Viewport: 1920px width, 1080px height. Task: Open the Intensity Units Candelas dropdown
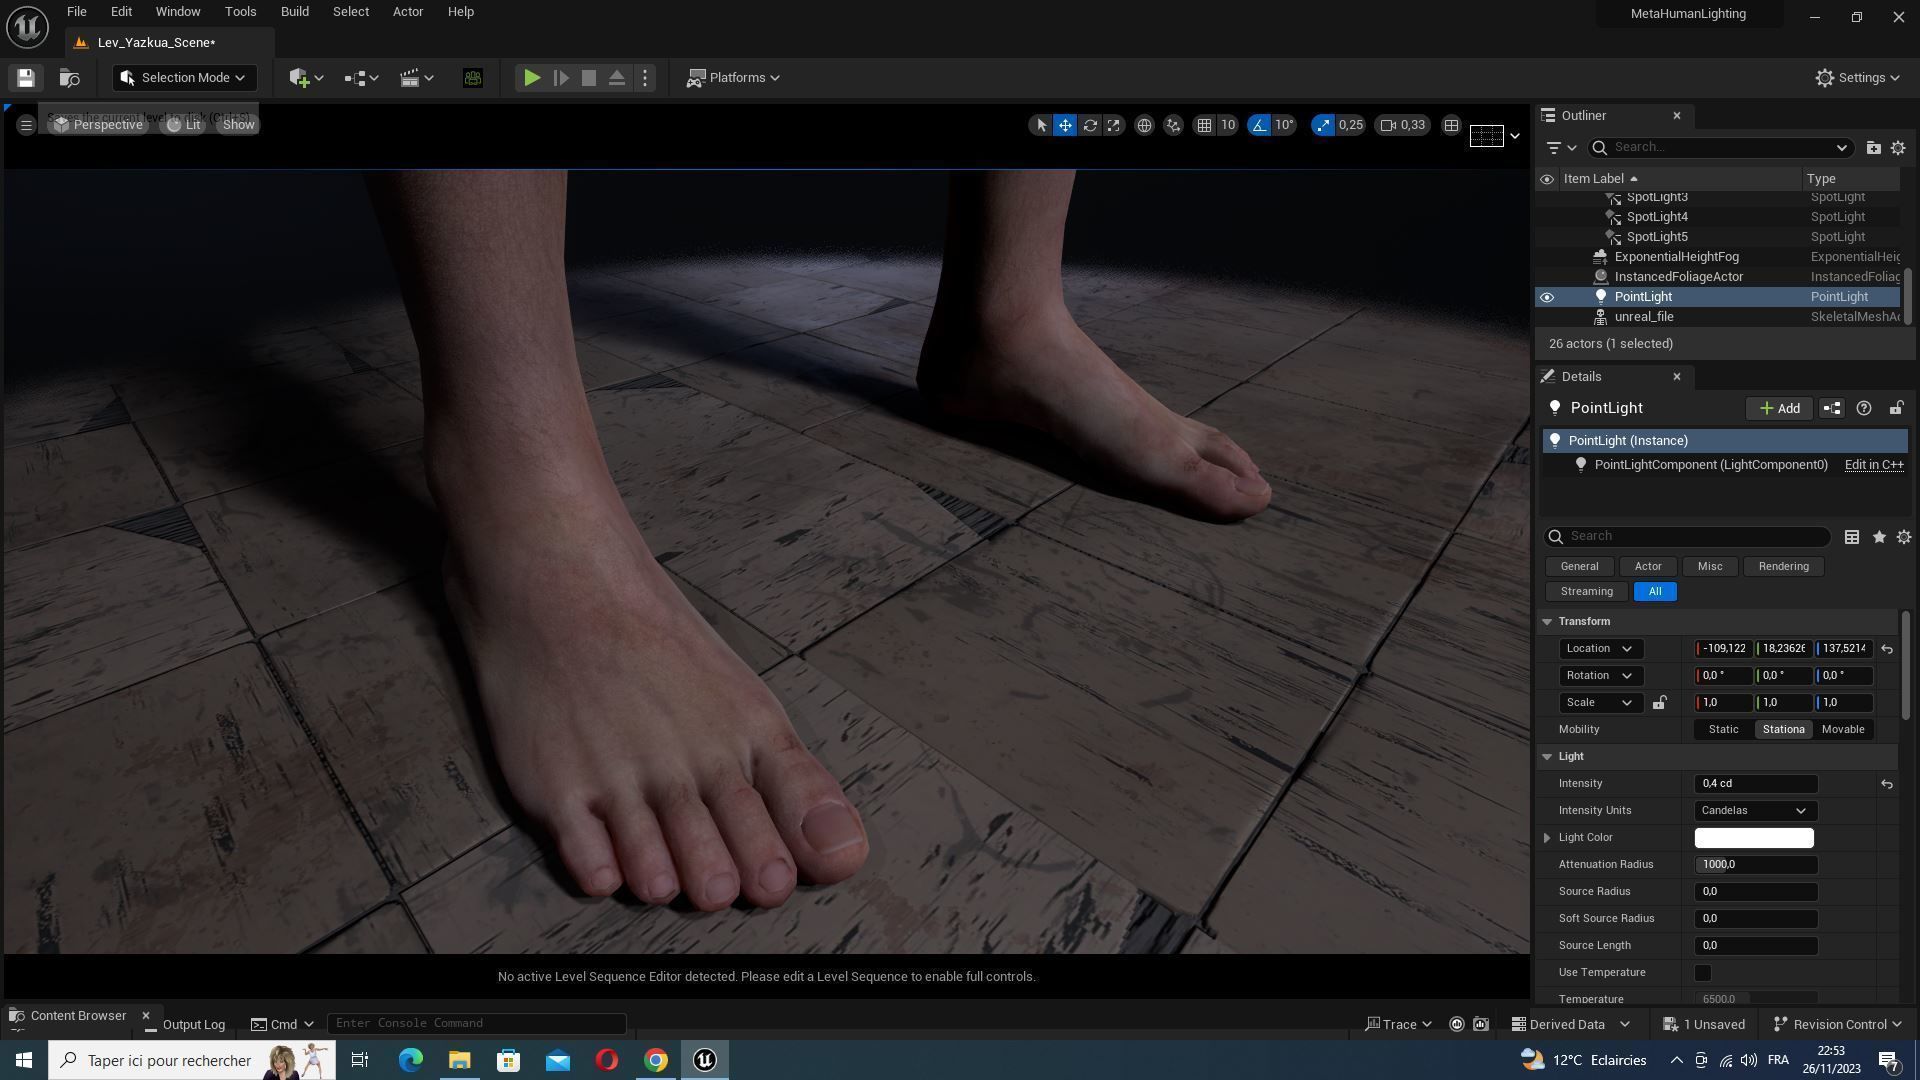tap(1755, 811)
